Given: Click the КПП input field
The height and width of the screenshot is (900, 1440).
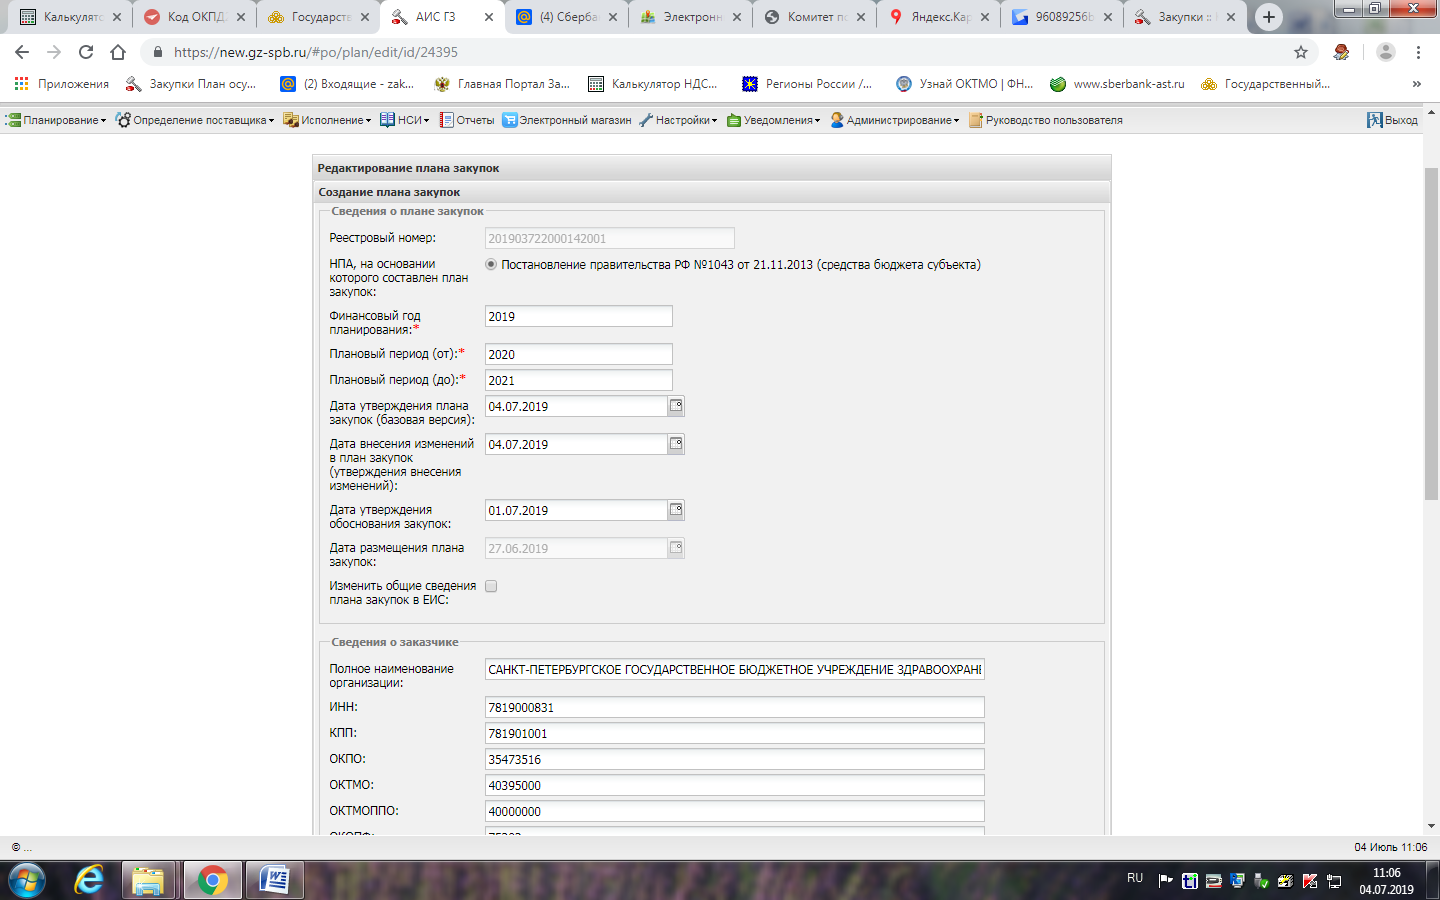Looking at the screenshot, I should (735, 733).
